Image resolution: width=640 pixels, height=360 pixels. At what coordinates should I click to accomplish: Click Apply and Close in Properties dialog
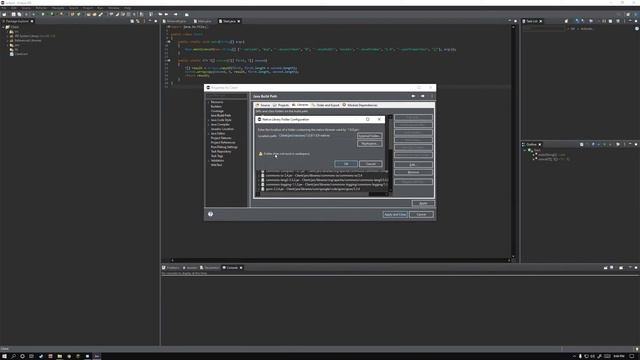click(x=395, y=214)
